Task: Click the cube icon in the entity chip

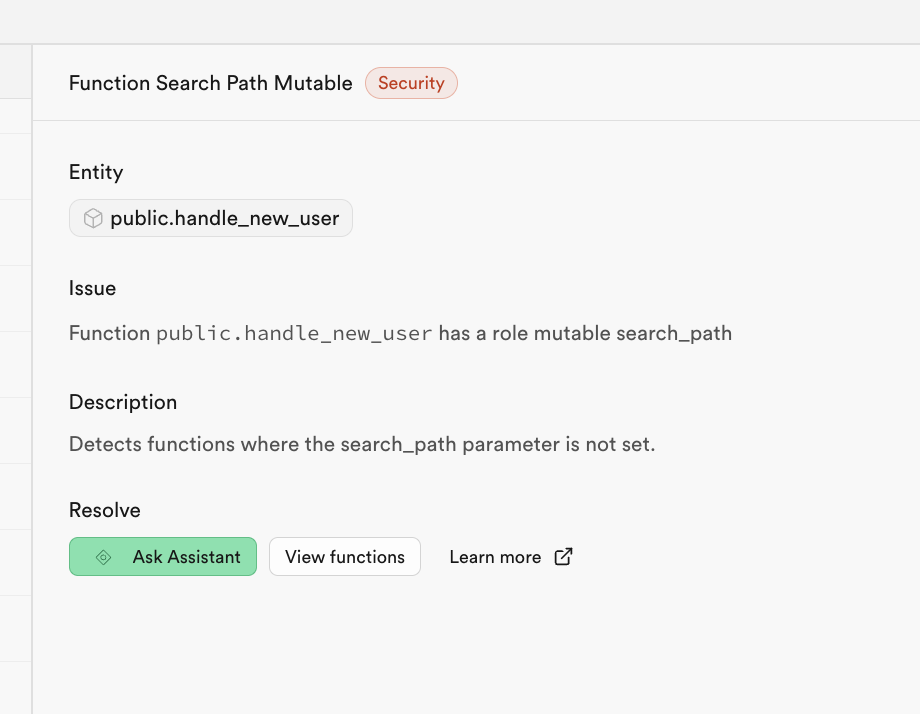Action: 93,218
